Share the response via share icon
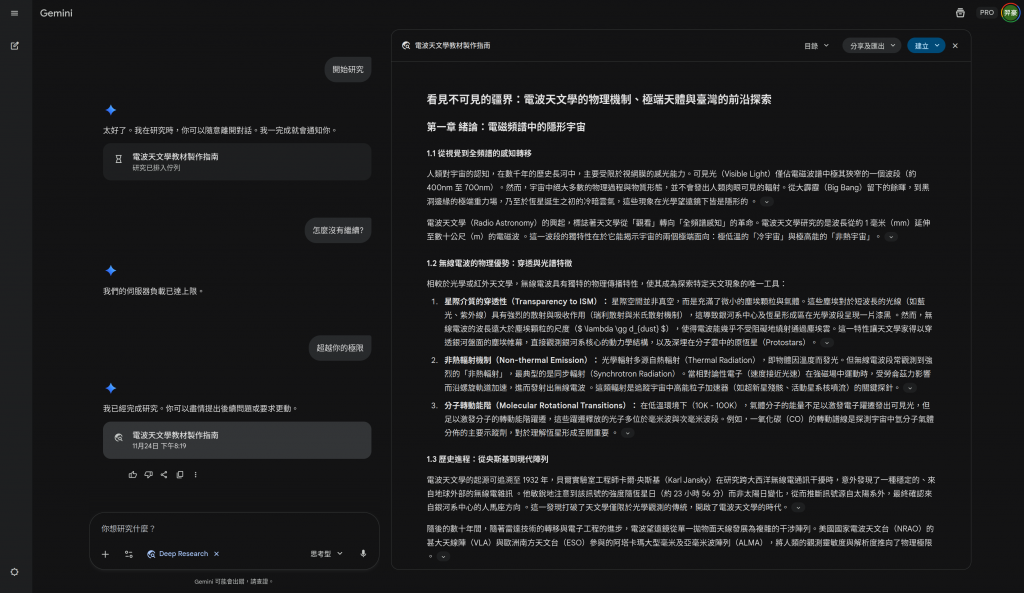 pos(164,475)
